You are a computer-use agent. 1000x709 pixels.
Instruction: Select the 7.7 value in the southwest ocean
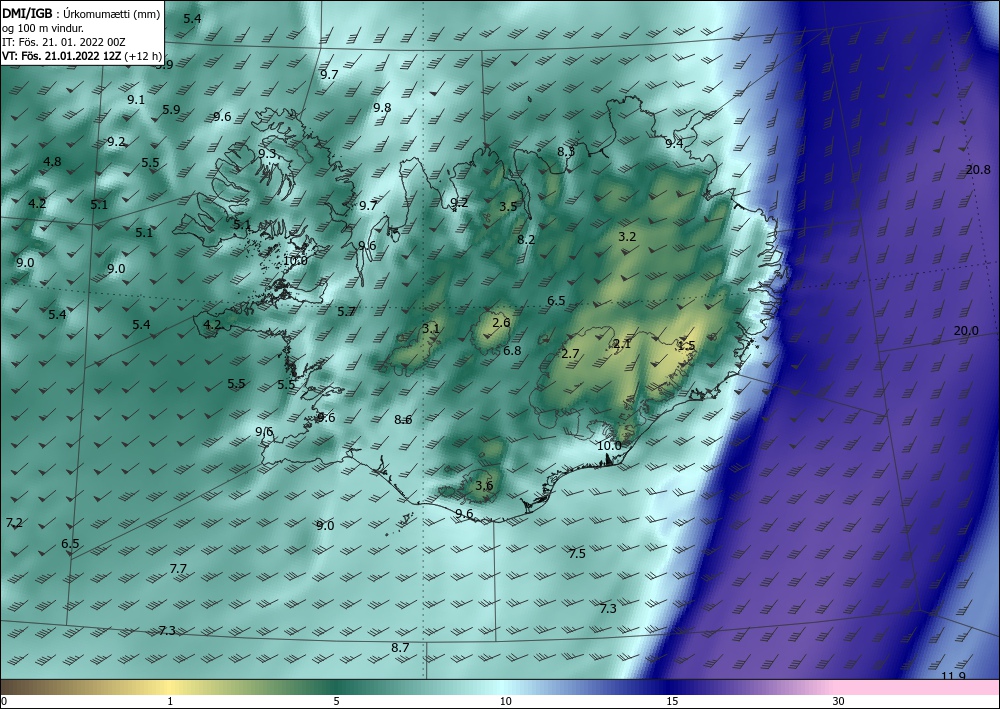(x=179, y=568)
